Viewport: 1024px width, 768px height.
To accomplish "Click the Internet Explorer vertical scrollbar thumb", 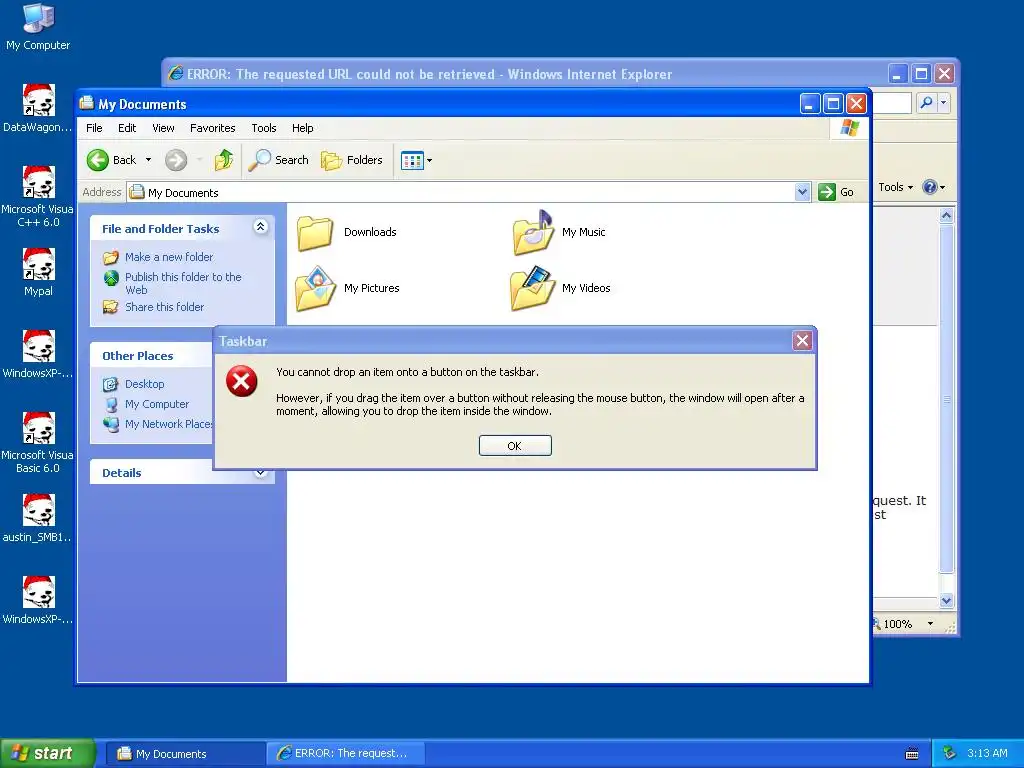I will (x=946, y=398).
